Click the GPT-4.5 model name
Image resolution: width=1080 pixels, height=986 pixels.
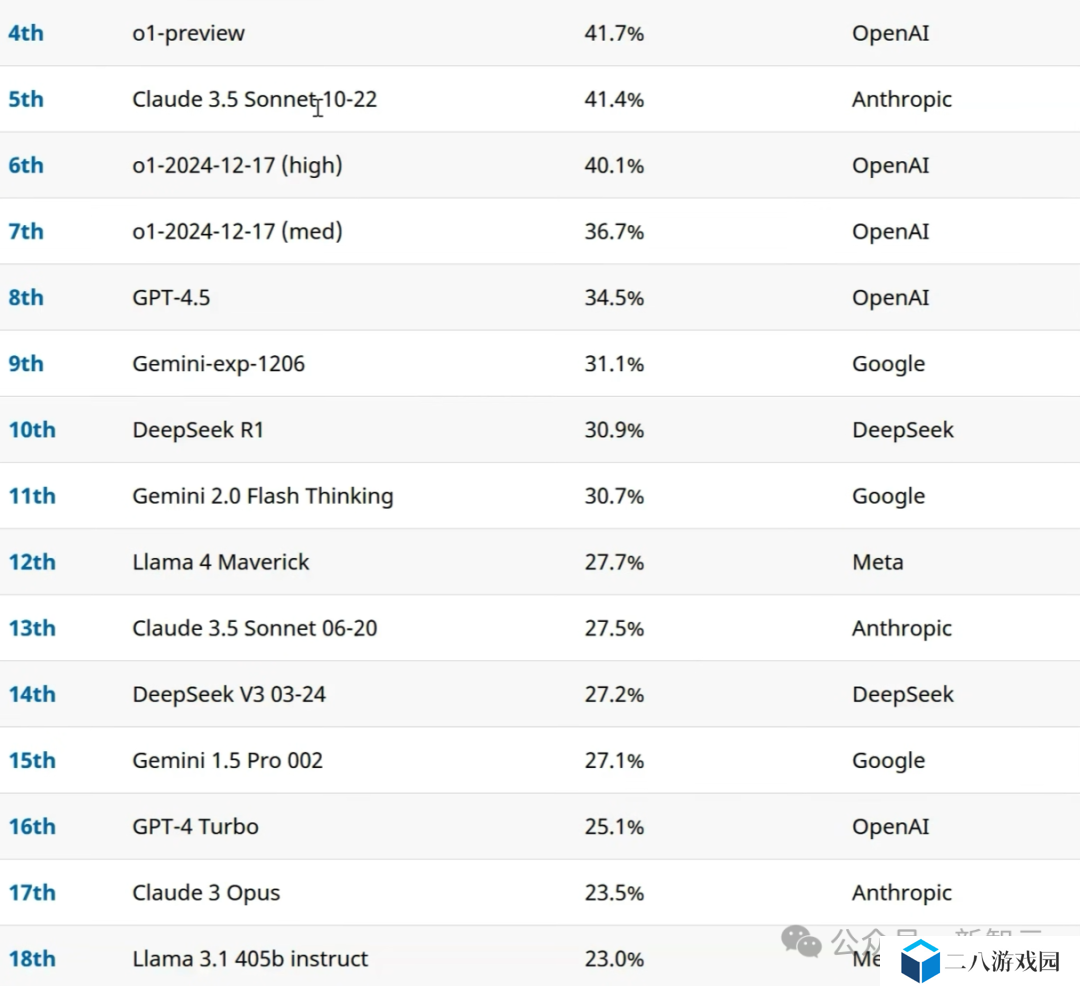[x=171, y=298]
